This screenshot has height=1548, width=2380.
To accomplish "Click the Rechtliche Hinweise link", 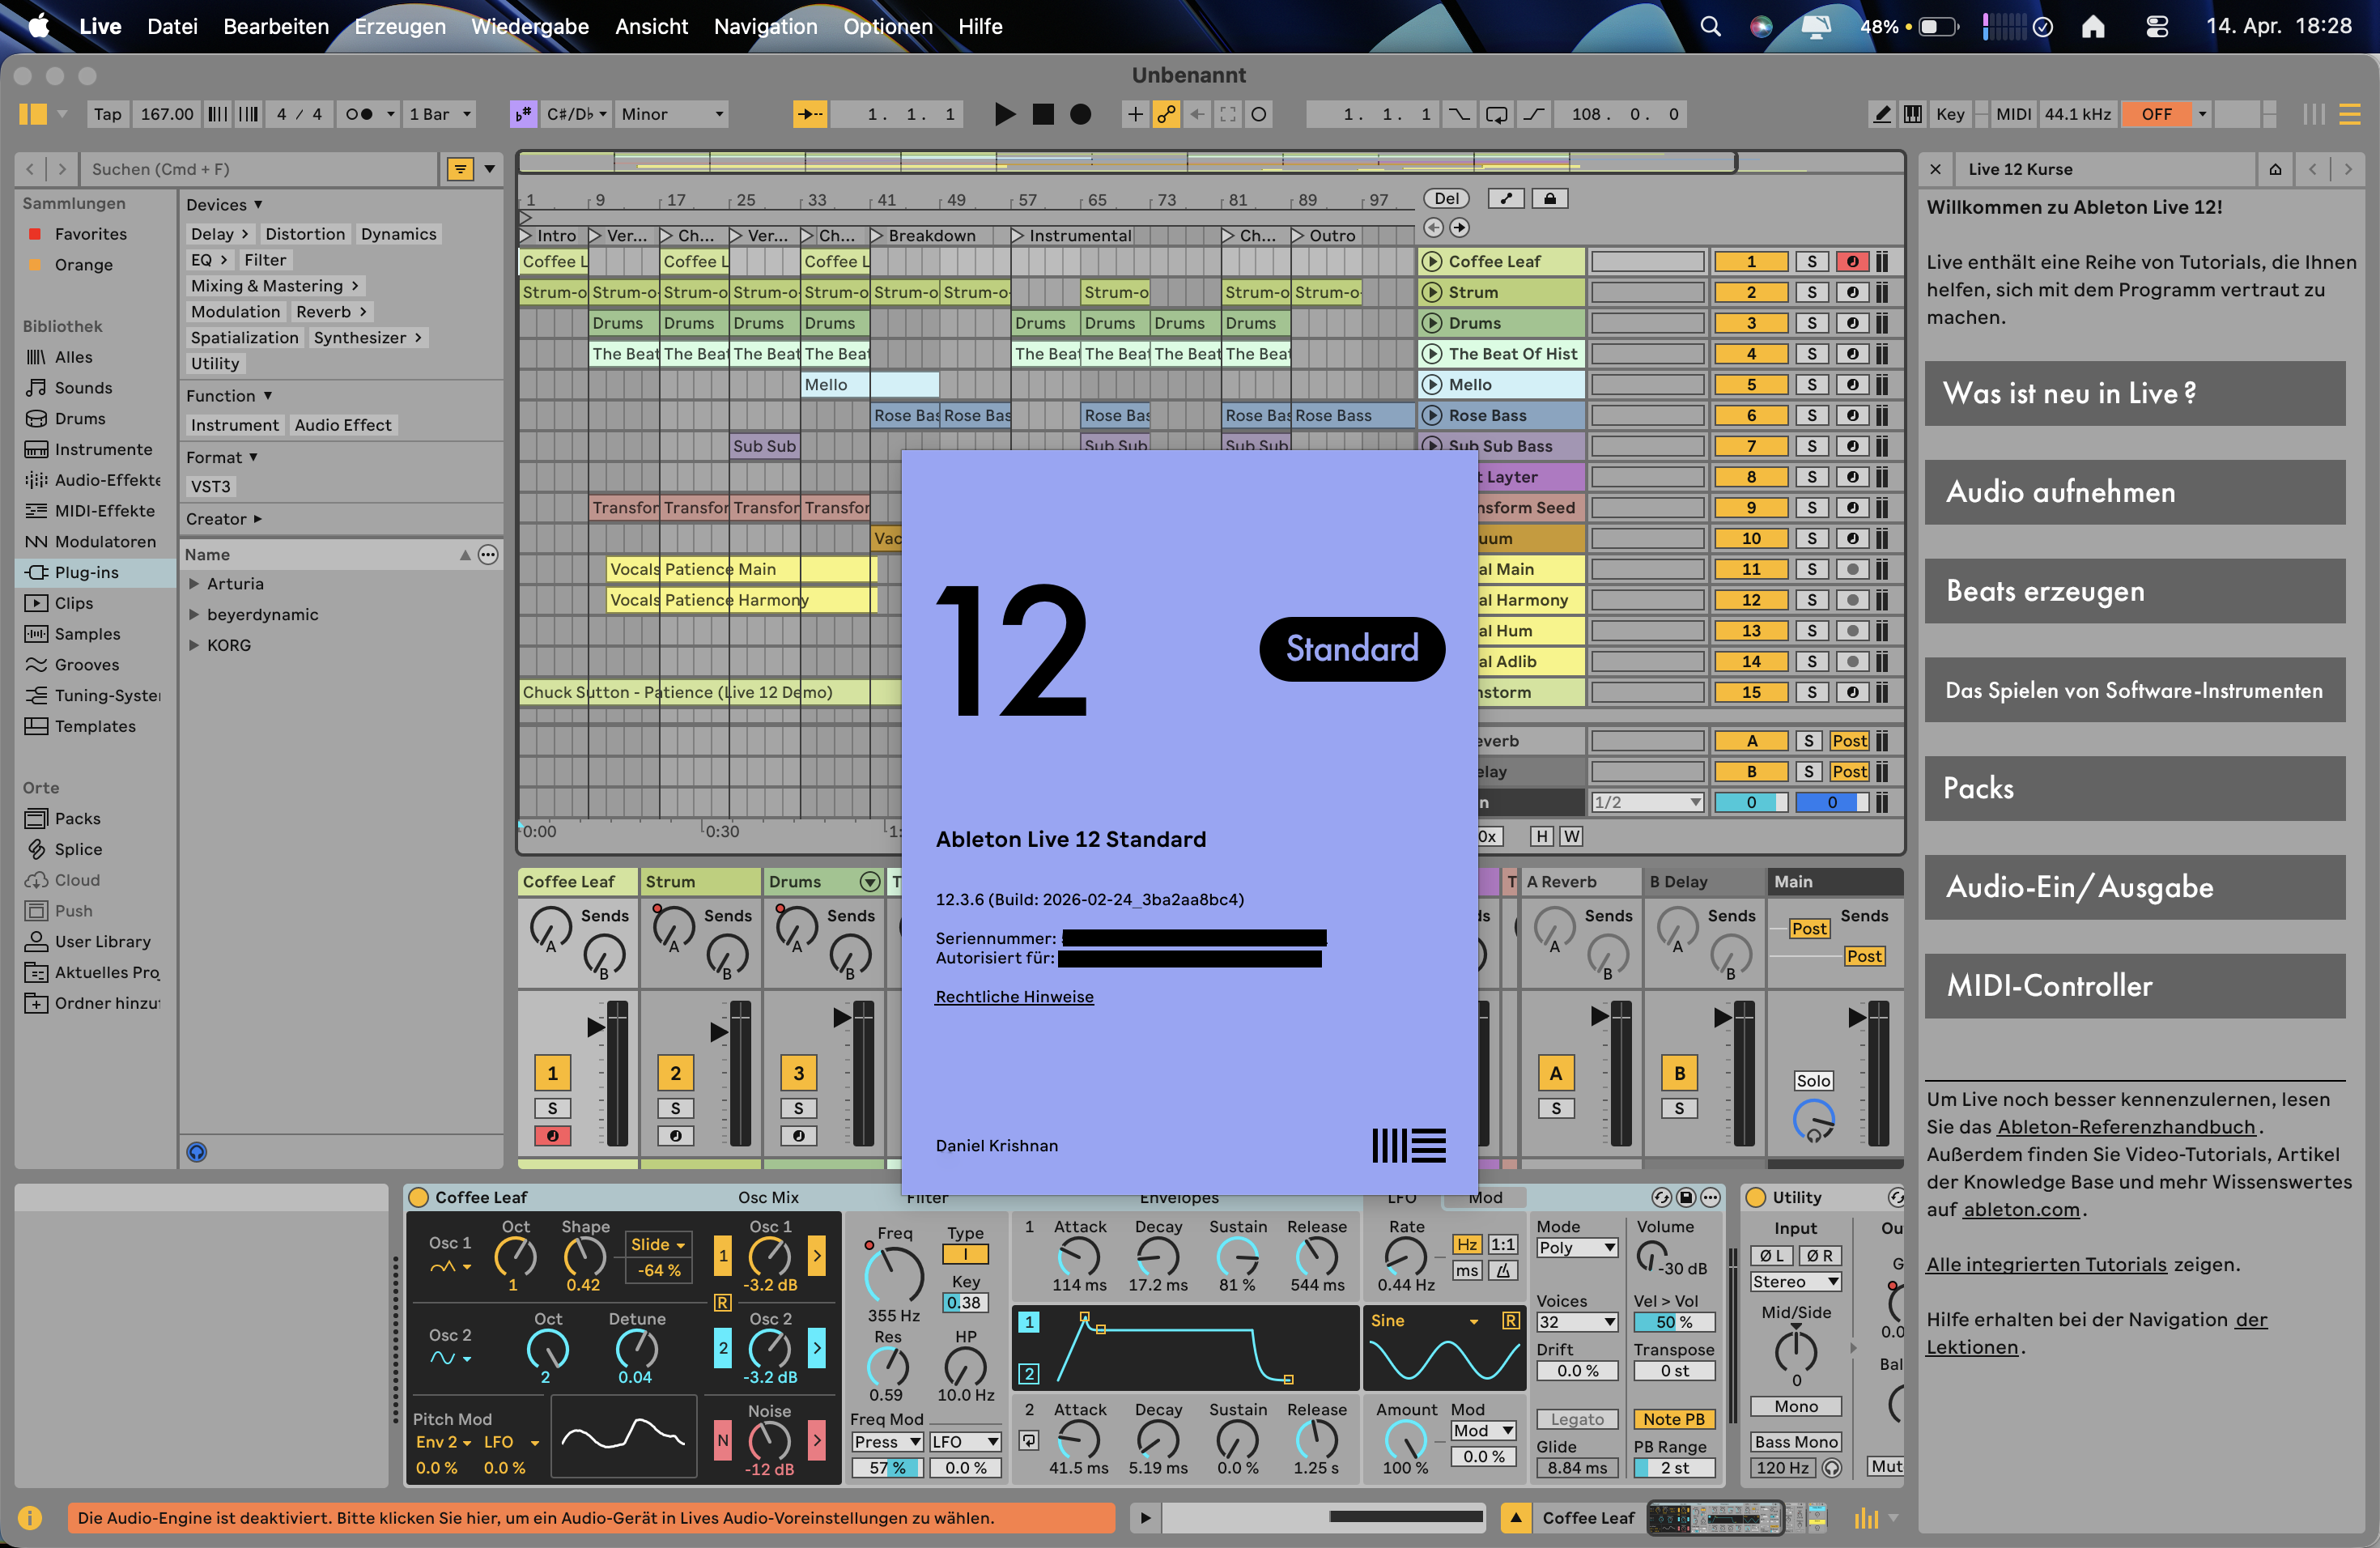I will point(1014,996).
